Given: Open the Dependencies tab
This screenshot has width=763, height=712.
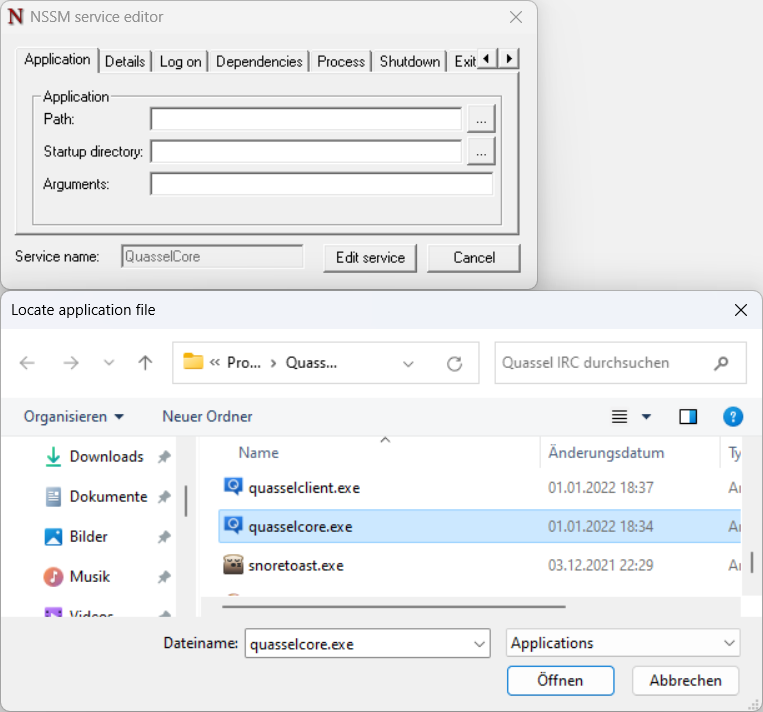Looking at the screenshot, I should 259,62.
